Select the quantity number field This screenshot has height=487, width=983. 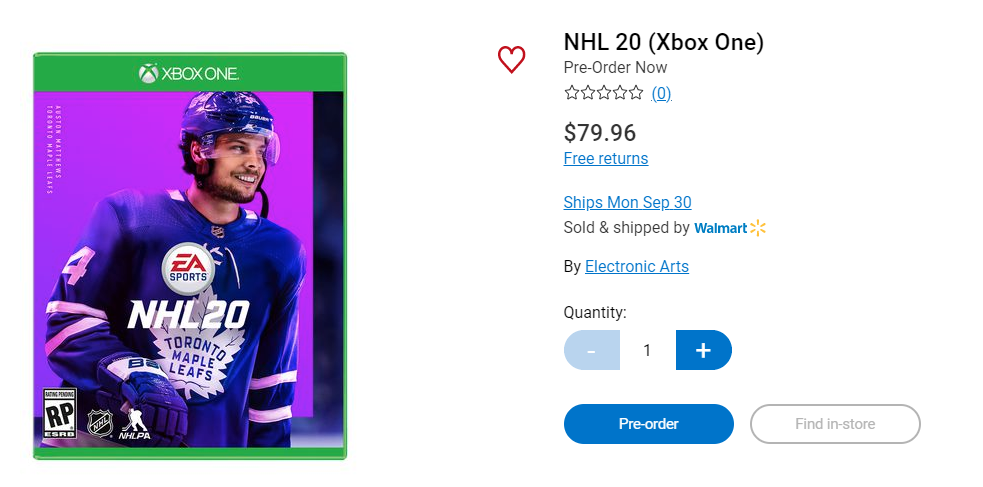coord(647,350)
